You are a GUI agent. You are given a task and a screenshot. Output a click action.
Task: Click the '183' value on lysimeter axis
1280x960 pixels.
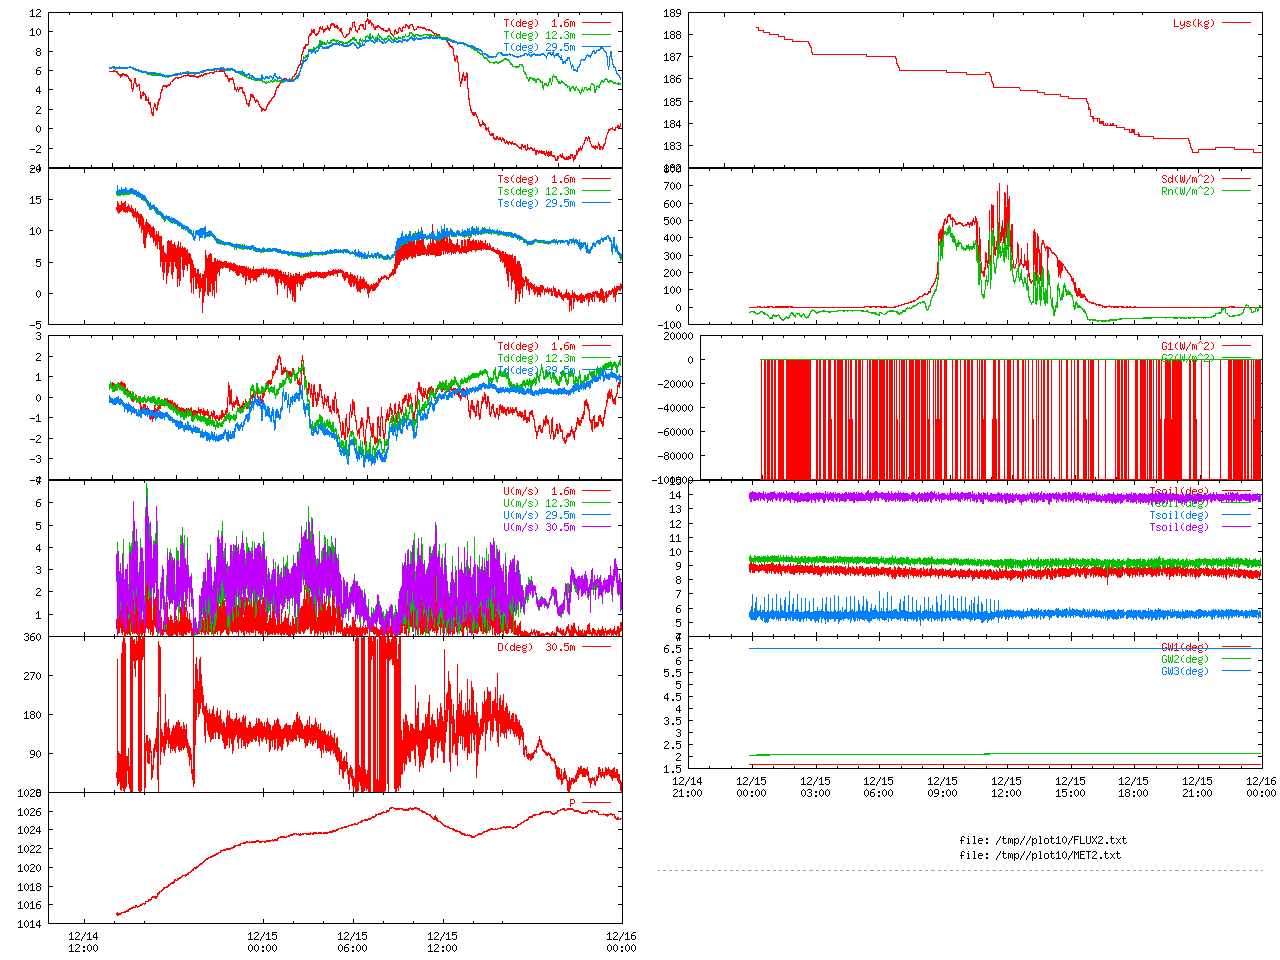[x=672, y=147]
